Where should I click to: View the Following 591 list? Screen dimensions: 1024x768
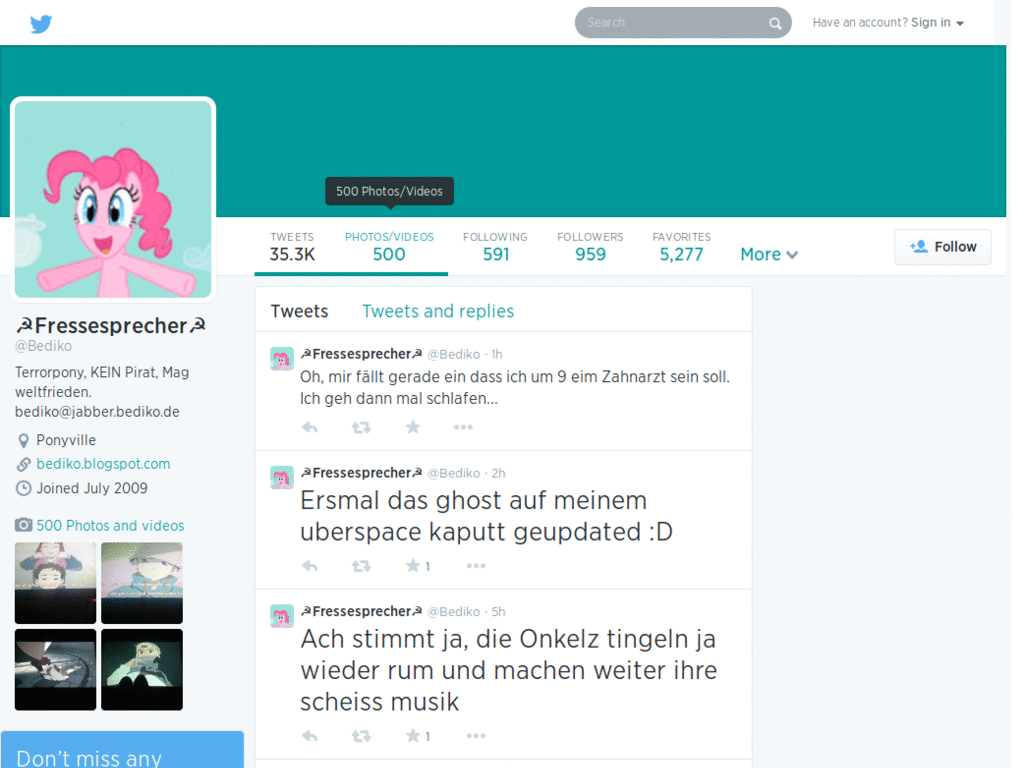point(495,247)
